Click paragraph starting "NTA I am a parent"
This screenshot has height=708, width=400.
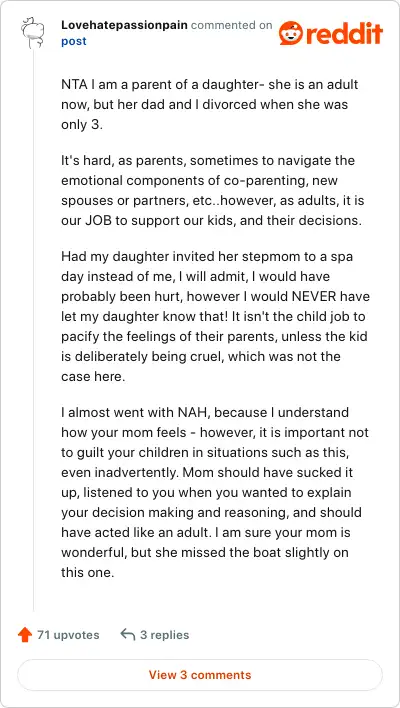205,105
